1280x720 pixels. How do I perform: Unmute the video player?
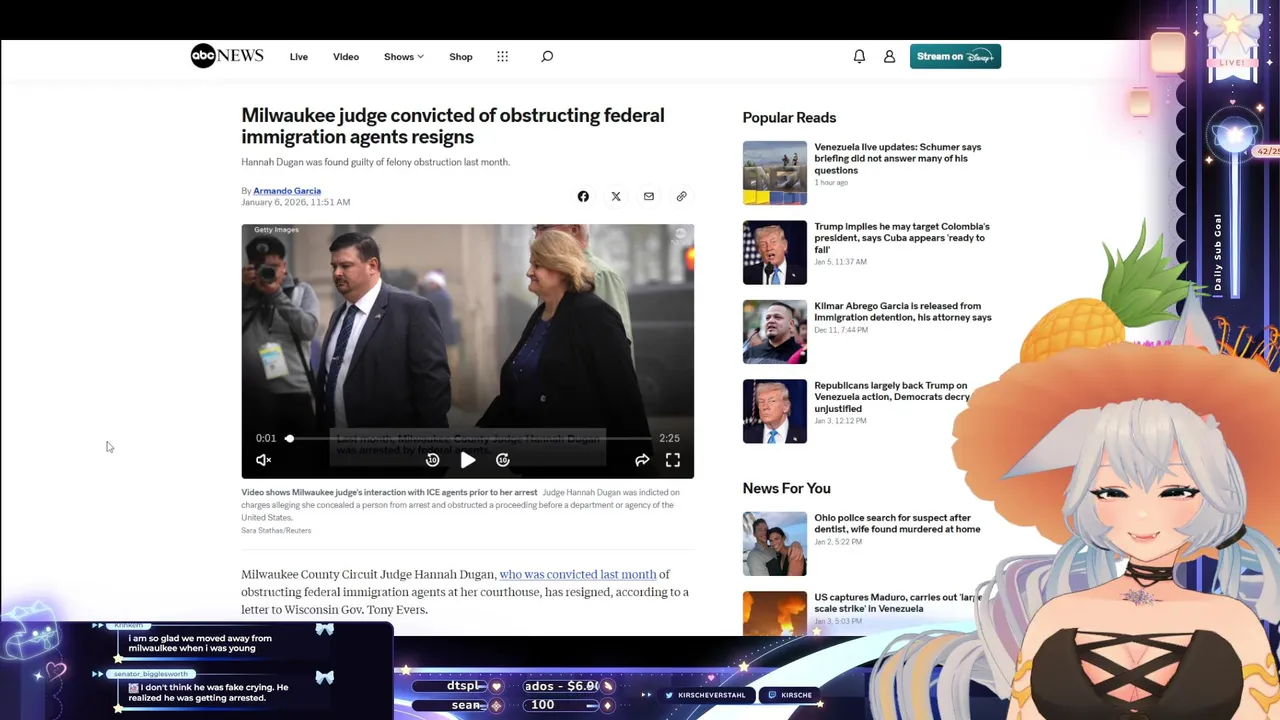point(263,460)
